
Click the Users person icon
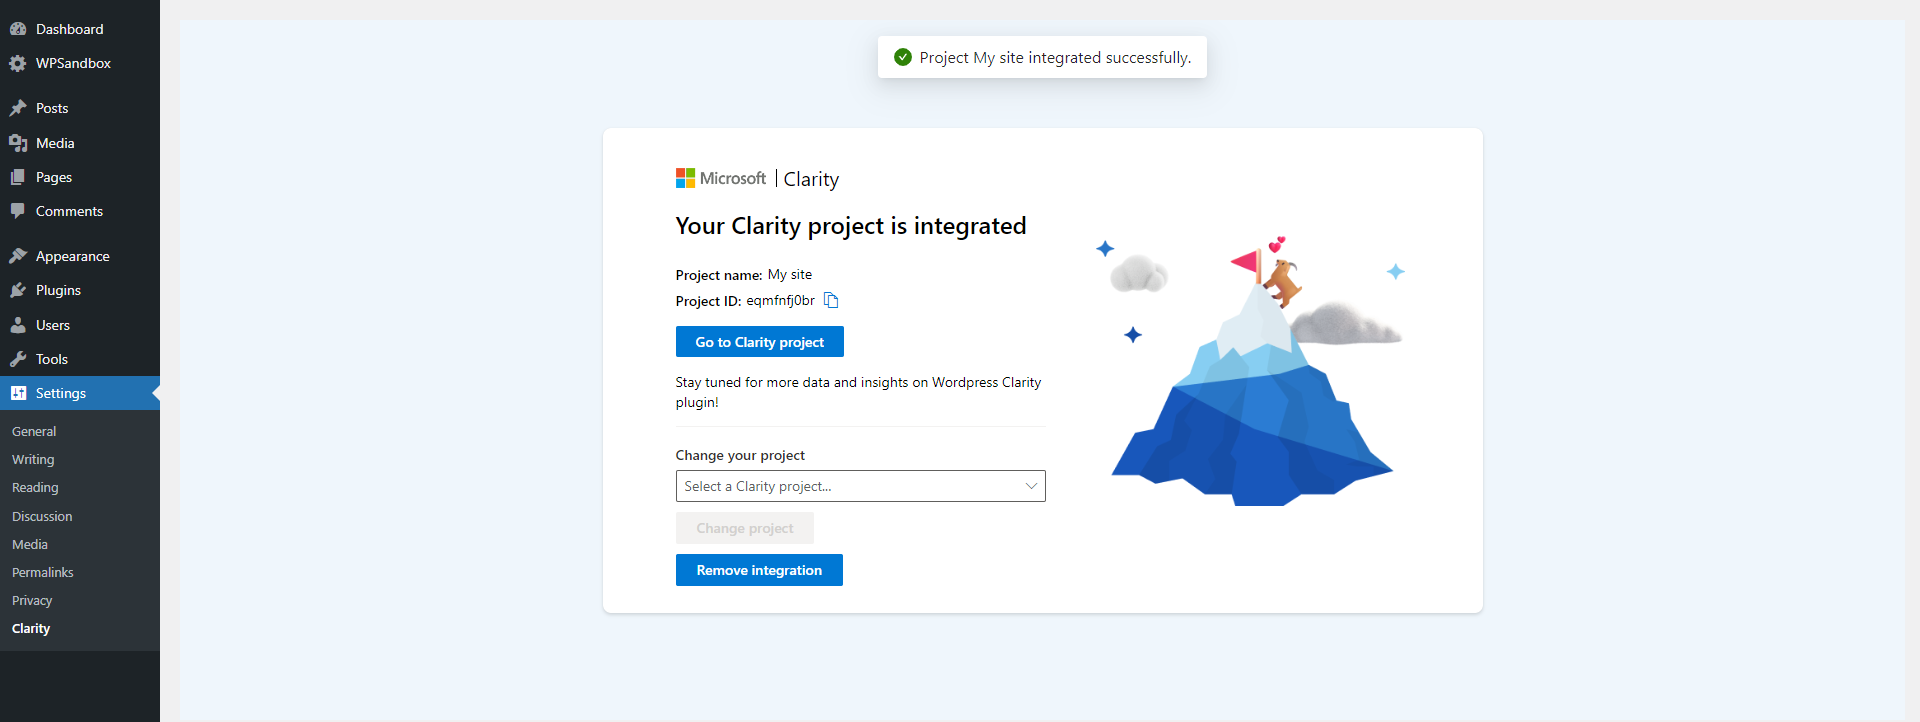[x=18, y=325]
